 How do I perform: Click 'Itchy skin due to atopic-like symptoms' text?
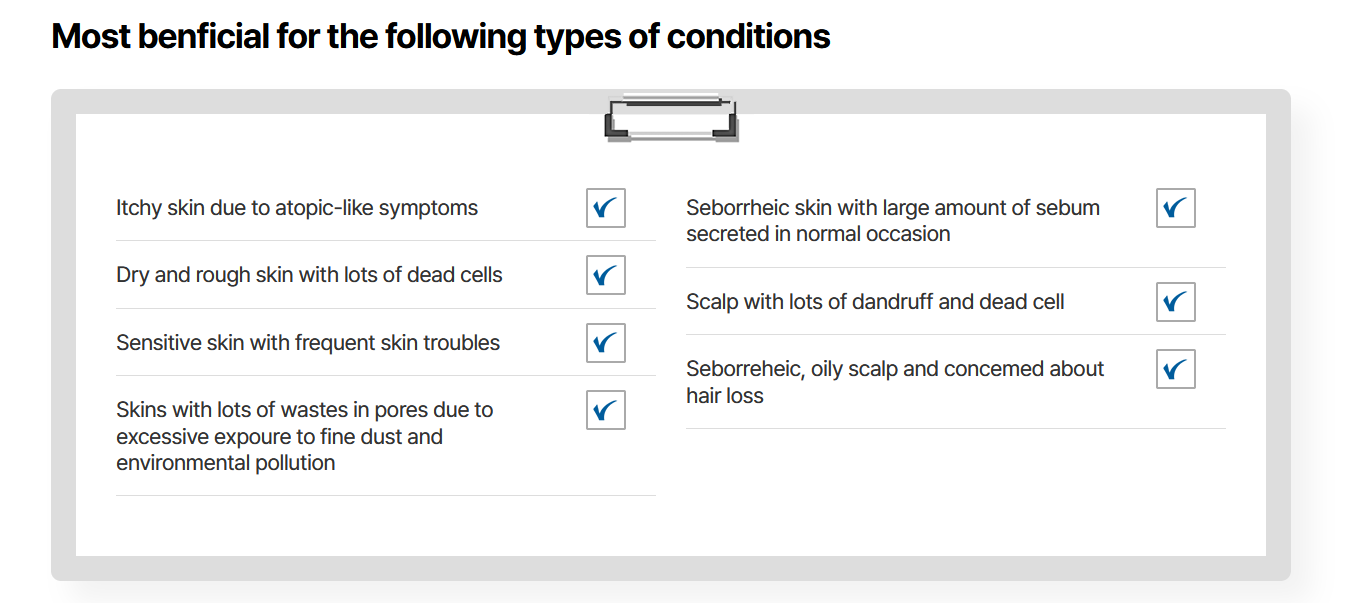pyautogui.click(x=297, y=208)
